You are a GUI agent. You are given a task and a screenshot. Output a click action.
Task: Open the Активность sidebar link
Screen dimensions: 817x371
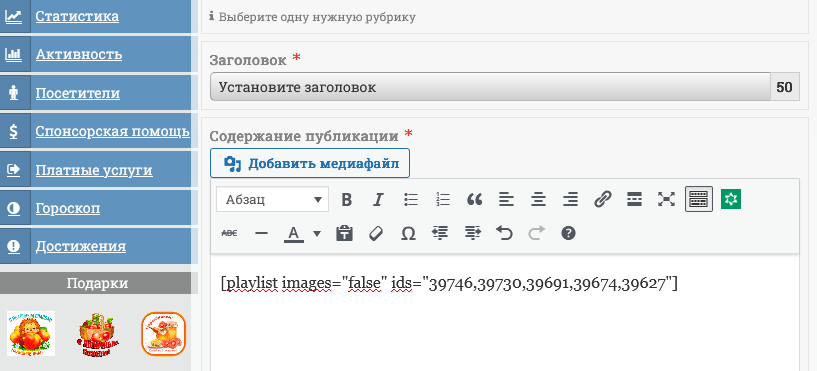coord(79,54)
